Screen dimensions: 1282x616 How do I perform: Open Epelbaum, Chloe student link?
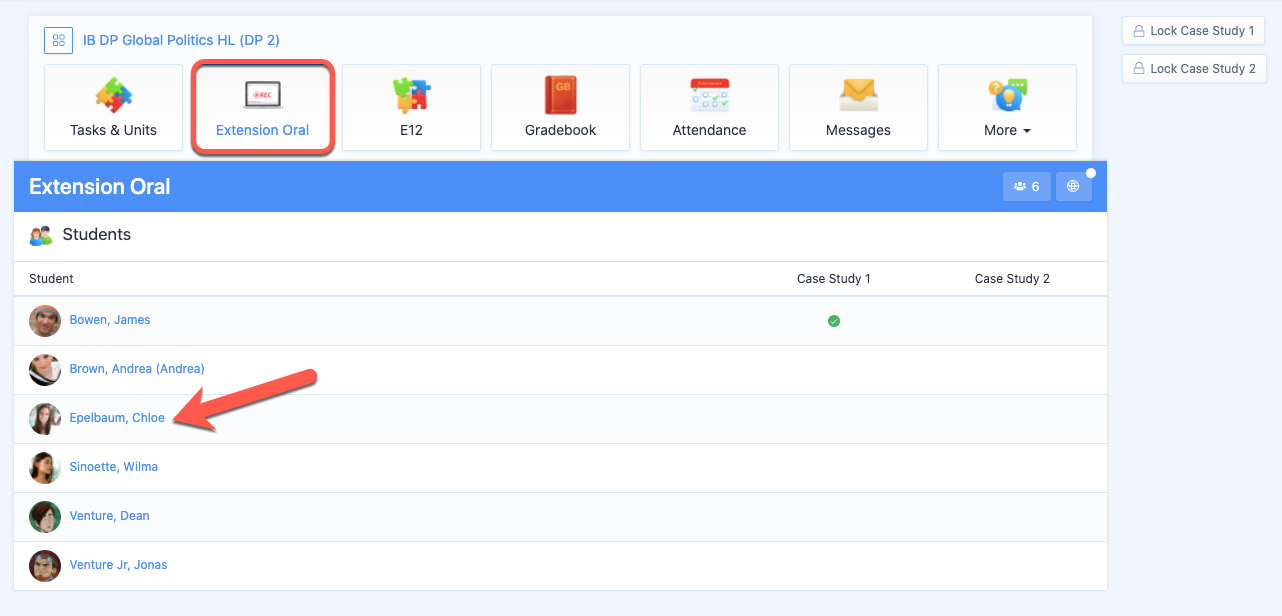pyautogui.click(x=117, y=418)
